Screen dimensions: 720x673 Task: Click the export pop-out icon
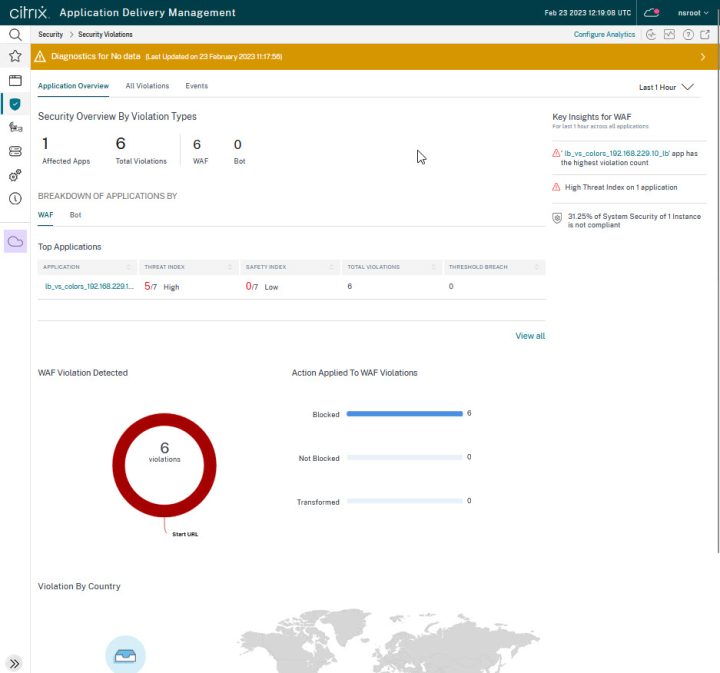coord(705,34)
